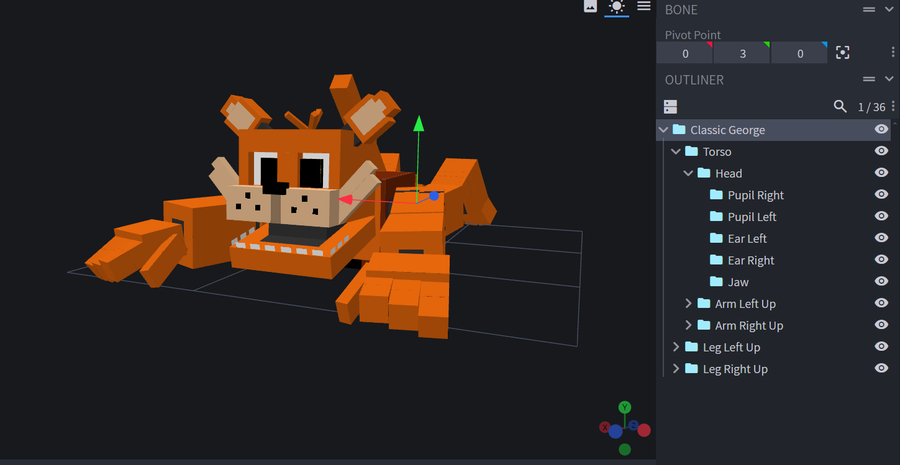Toggle visibility of Torso
The height and width of the screenshot is (465, 900).
pyautogui.click(x=881, y=151)
